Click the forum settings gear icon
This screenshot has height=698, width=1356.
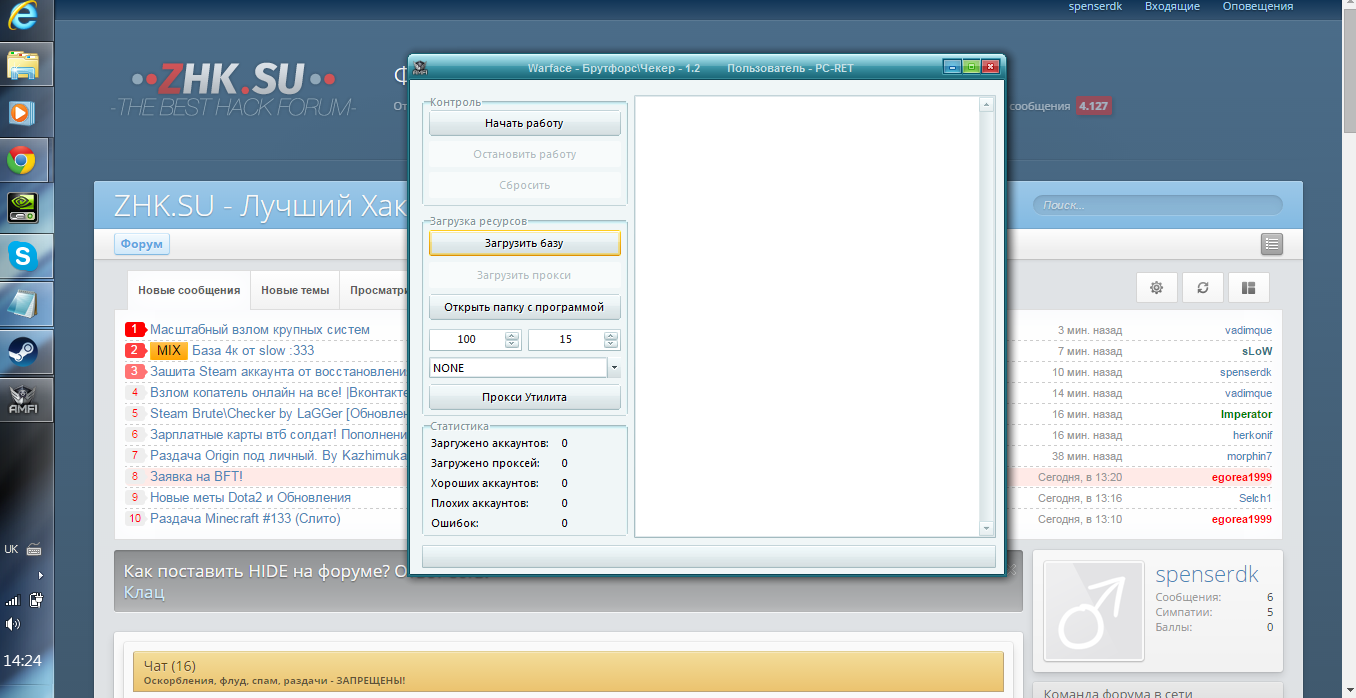click(1157, 287)
